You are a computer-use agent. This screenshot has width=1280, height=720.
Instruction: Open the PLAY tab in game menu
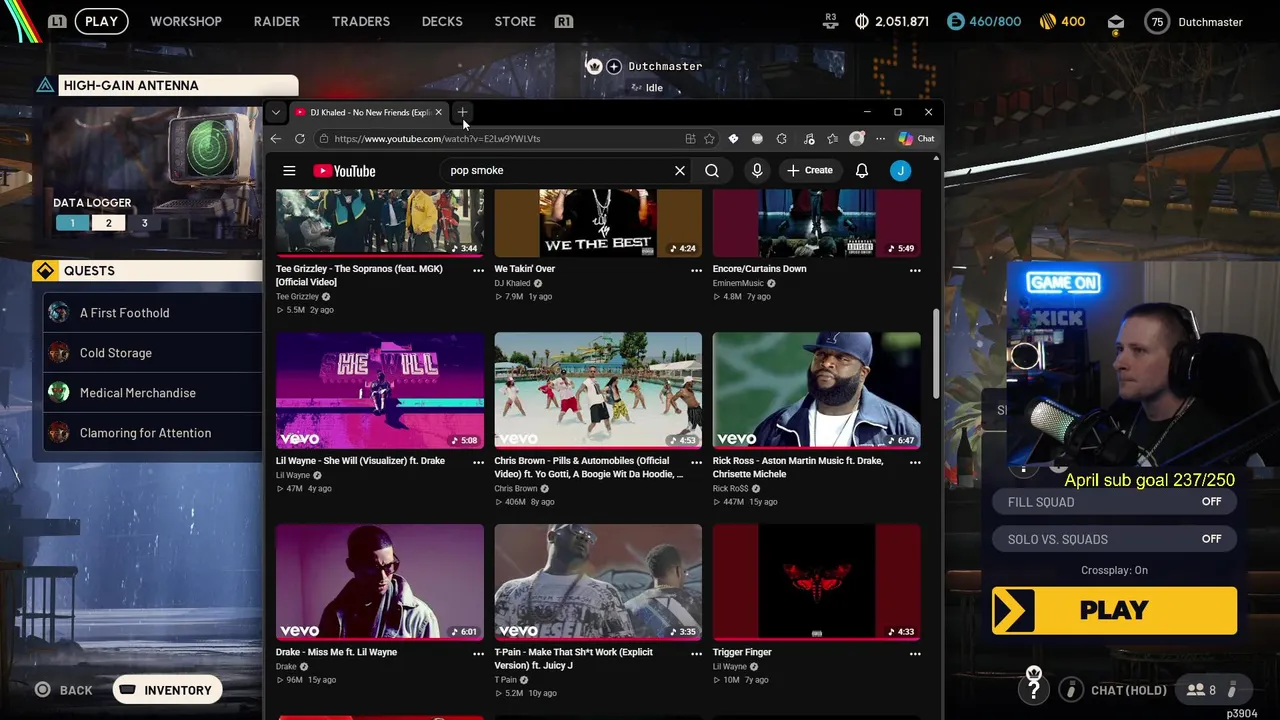(x=101, y=21)
